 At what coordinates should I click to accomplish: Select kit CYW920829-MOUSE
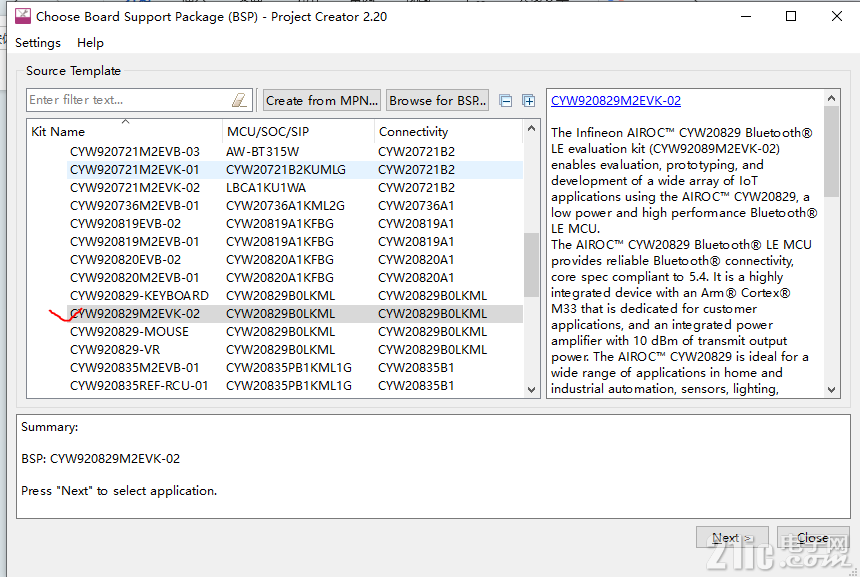[129, 332]
